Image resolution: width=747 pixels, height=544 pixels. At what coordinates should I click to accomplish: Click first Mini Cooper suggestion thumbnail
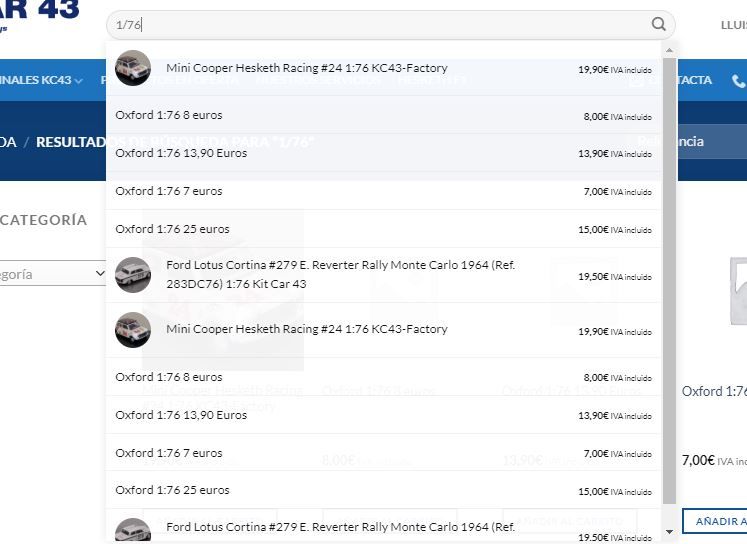click(133, 68)
